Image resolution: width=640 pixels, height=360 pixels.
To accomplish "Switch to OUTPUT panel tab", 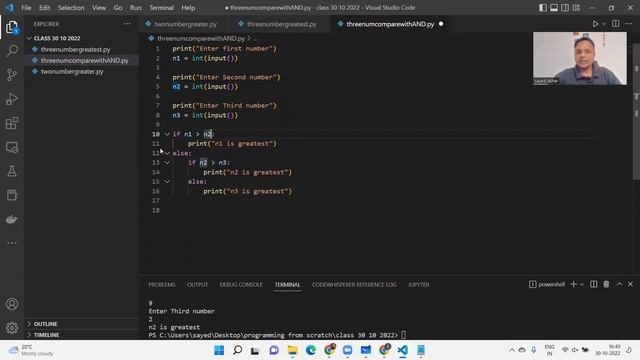I will 198,284.
